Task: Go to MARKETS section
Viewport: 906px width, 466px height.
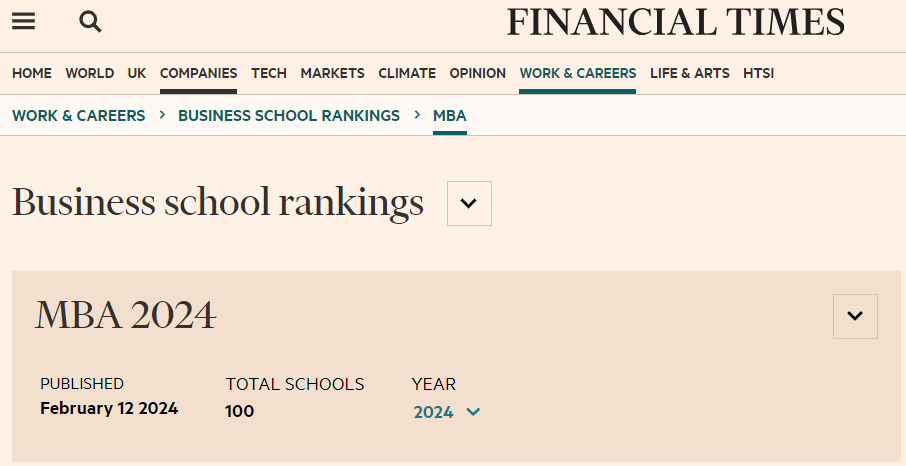Action: (332, 73)
